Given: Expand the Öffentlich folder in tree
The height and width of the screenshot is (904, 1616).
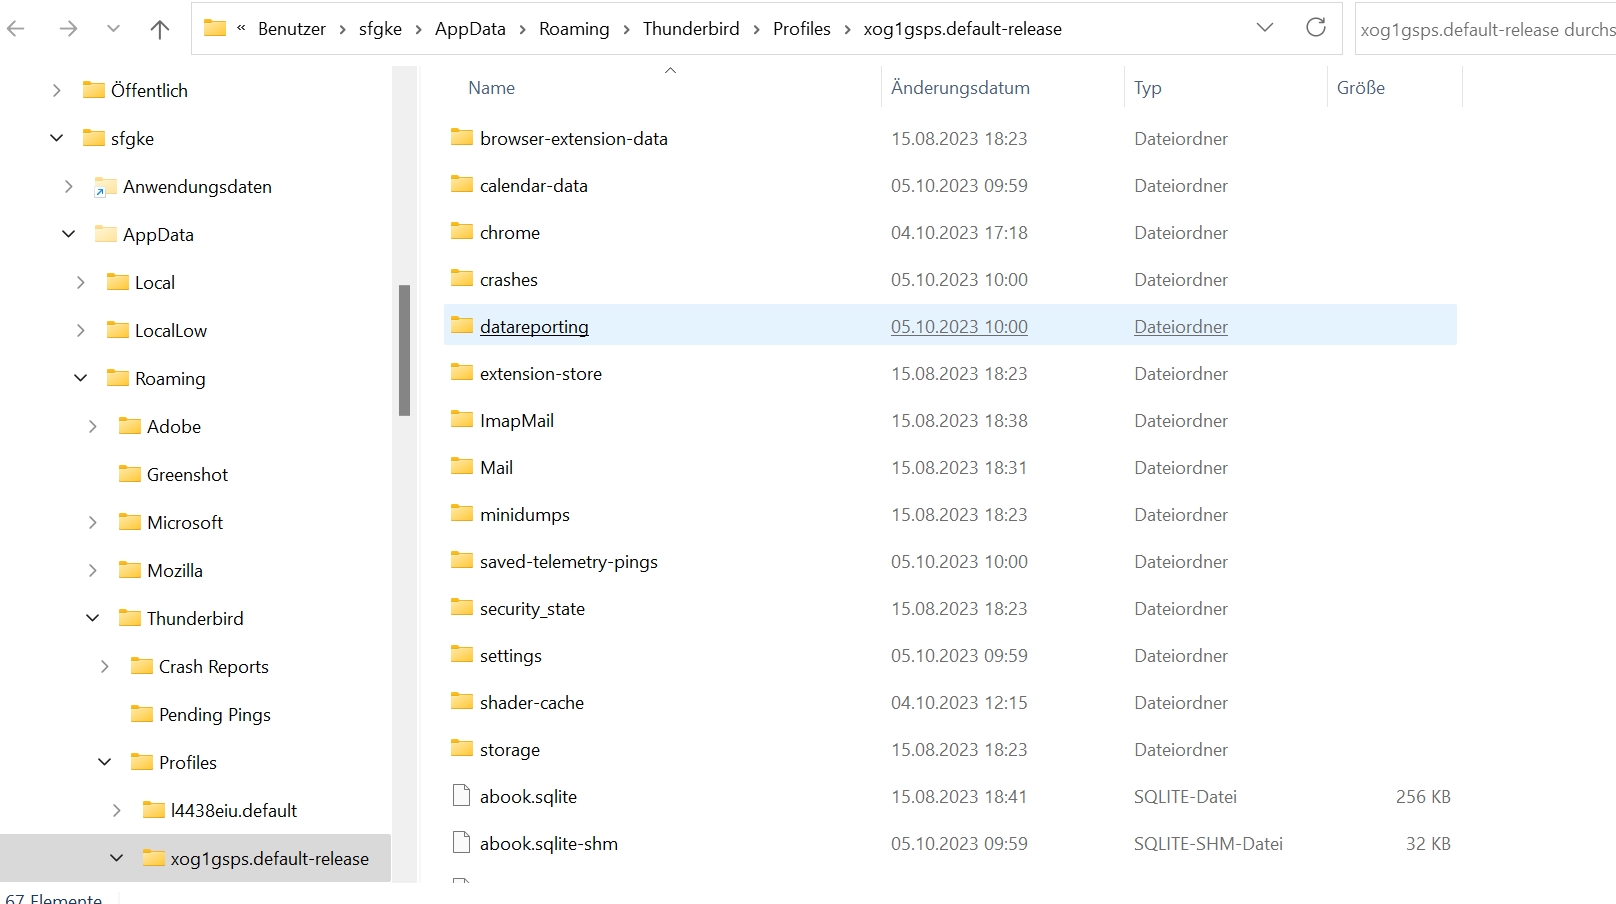Looking at the screenshot, I should (57, 90).
